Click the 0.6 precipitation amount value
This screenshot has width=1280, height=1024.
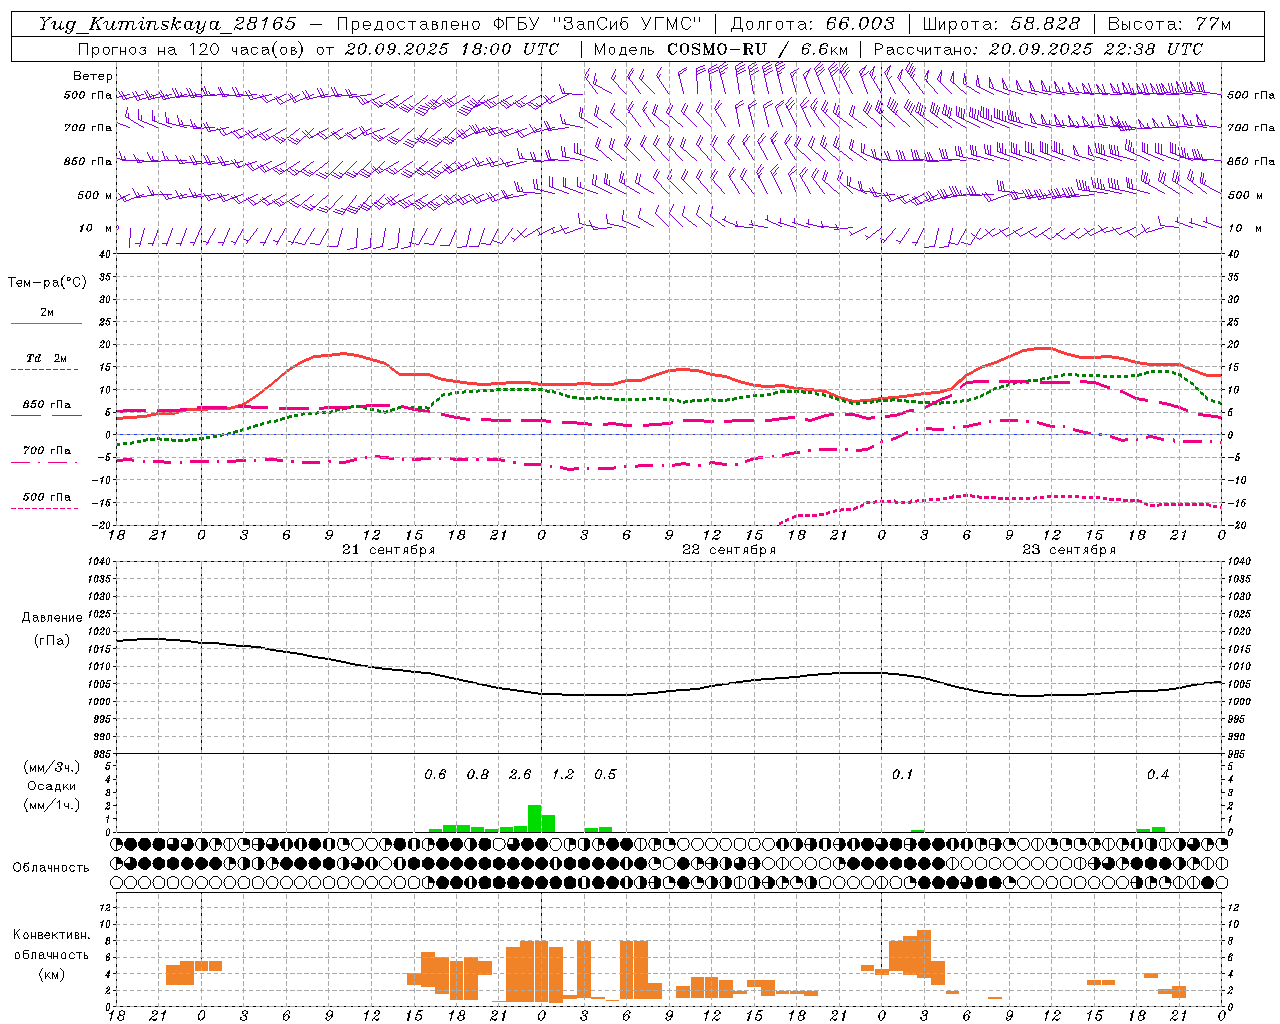click(x=435, y=774)
